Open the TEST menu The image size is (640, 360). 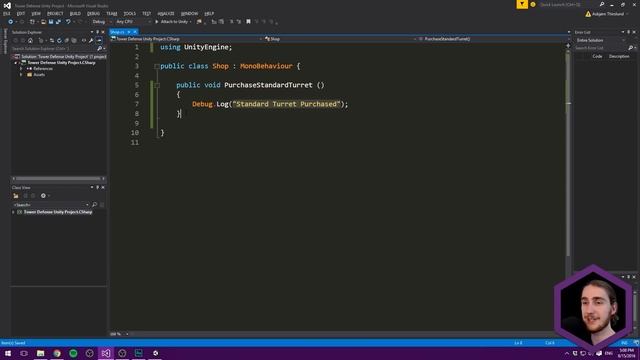pos(147,13)
